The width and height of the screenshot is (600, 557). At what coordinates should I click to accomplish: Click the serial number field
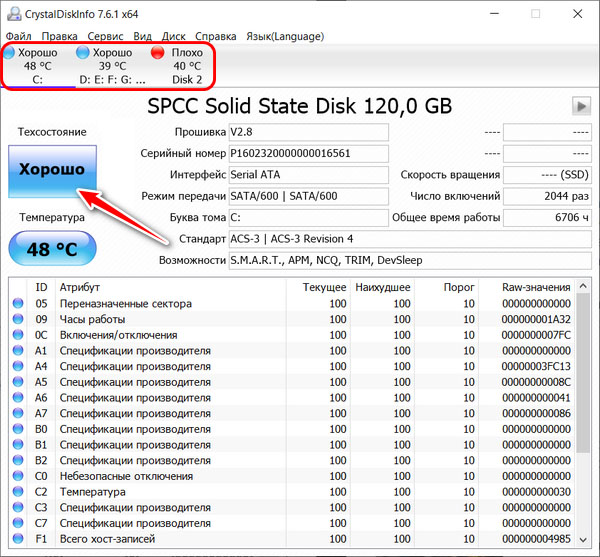pyautogui.click(x=308, y=154)
